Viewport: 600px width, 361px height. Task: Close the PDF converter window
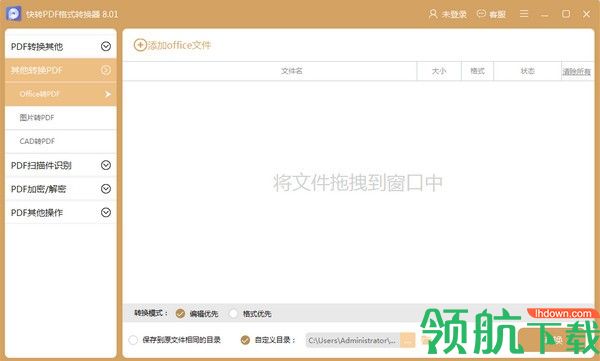[586, 14]
